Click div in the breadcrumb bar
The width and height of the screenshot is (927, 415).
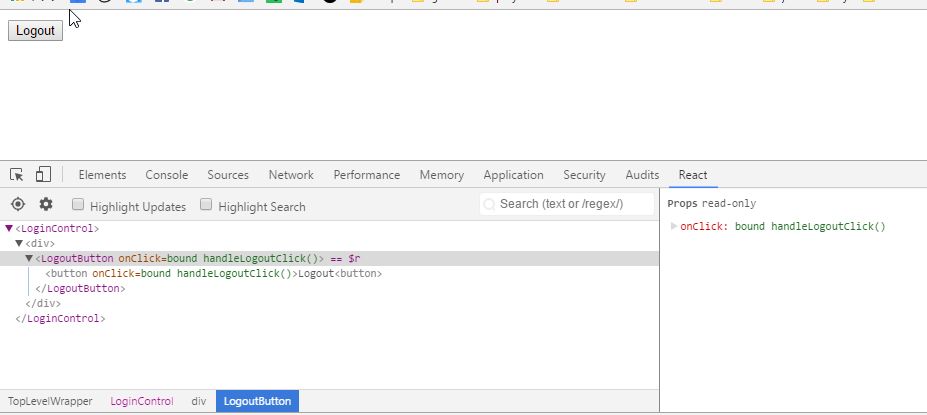click(199, 401)
